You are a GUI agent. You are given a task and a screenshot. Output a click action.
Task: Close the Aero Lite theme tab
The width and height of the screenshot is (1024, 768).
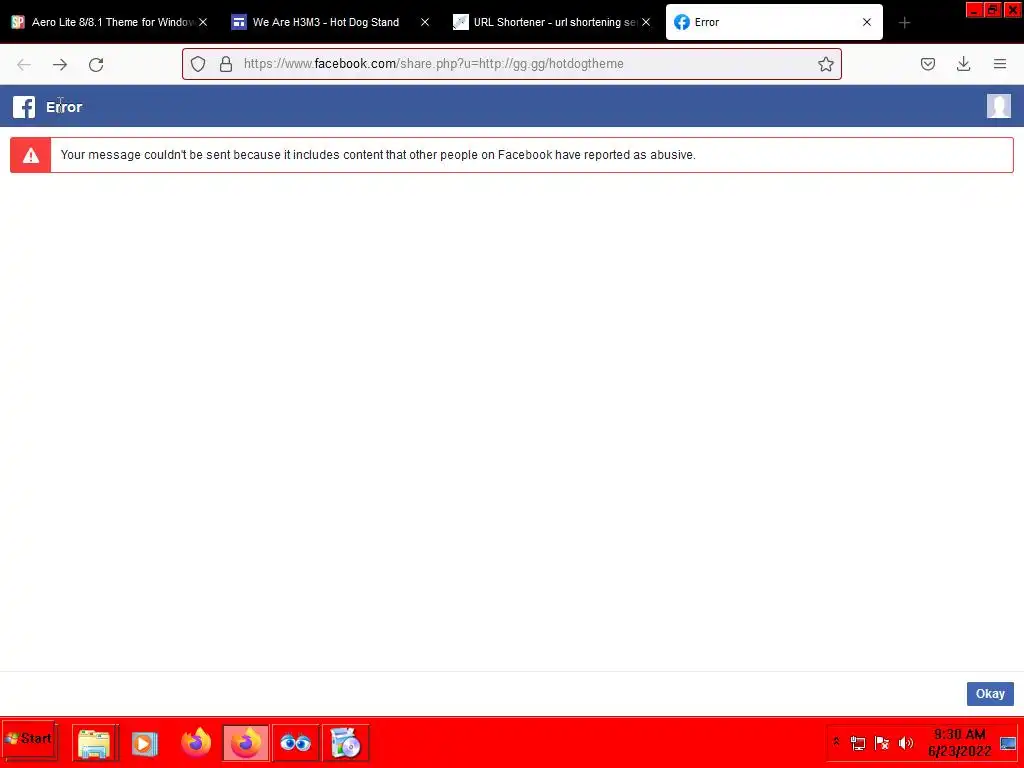pyautogui.click(x=203, y=22)
